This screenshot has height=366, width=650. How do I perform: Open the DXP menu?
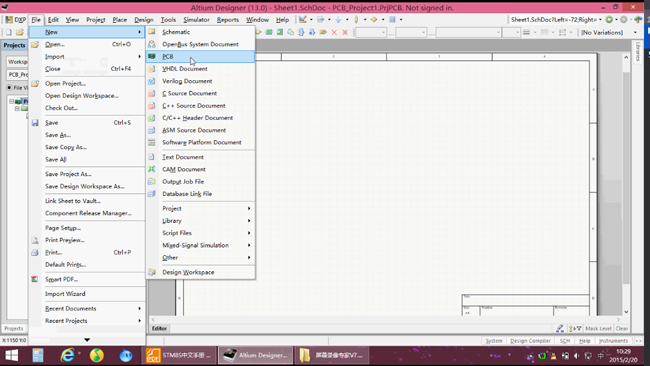pyautogui.click(x=16, y=19)
